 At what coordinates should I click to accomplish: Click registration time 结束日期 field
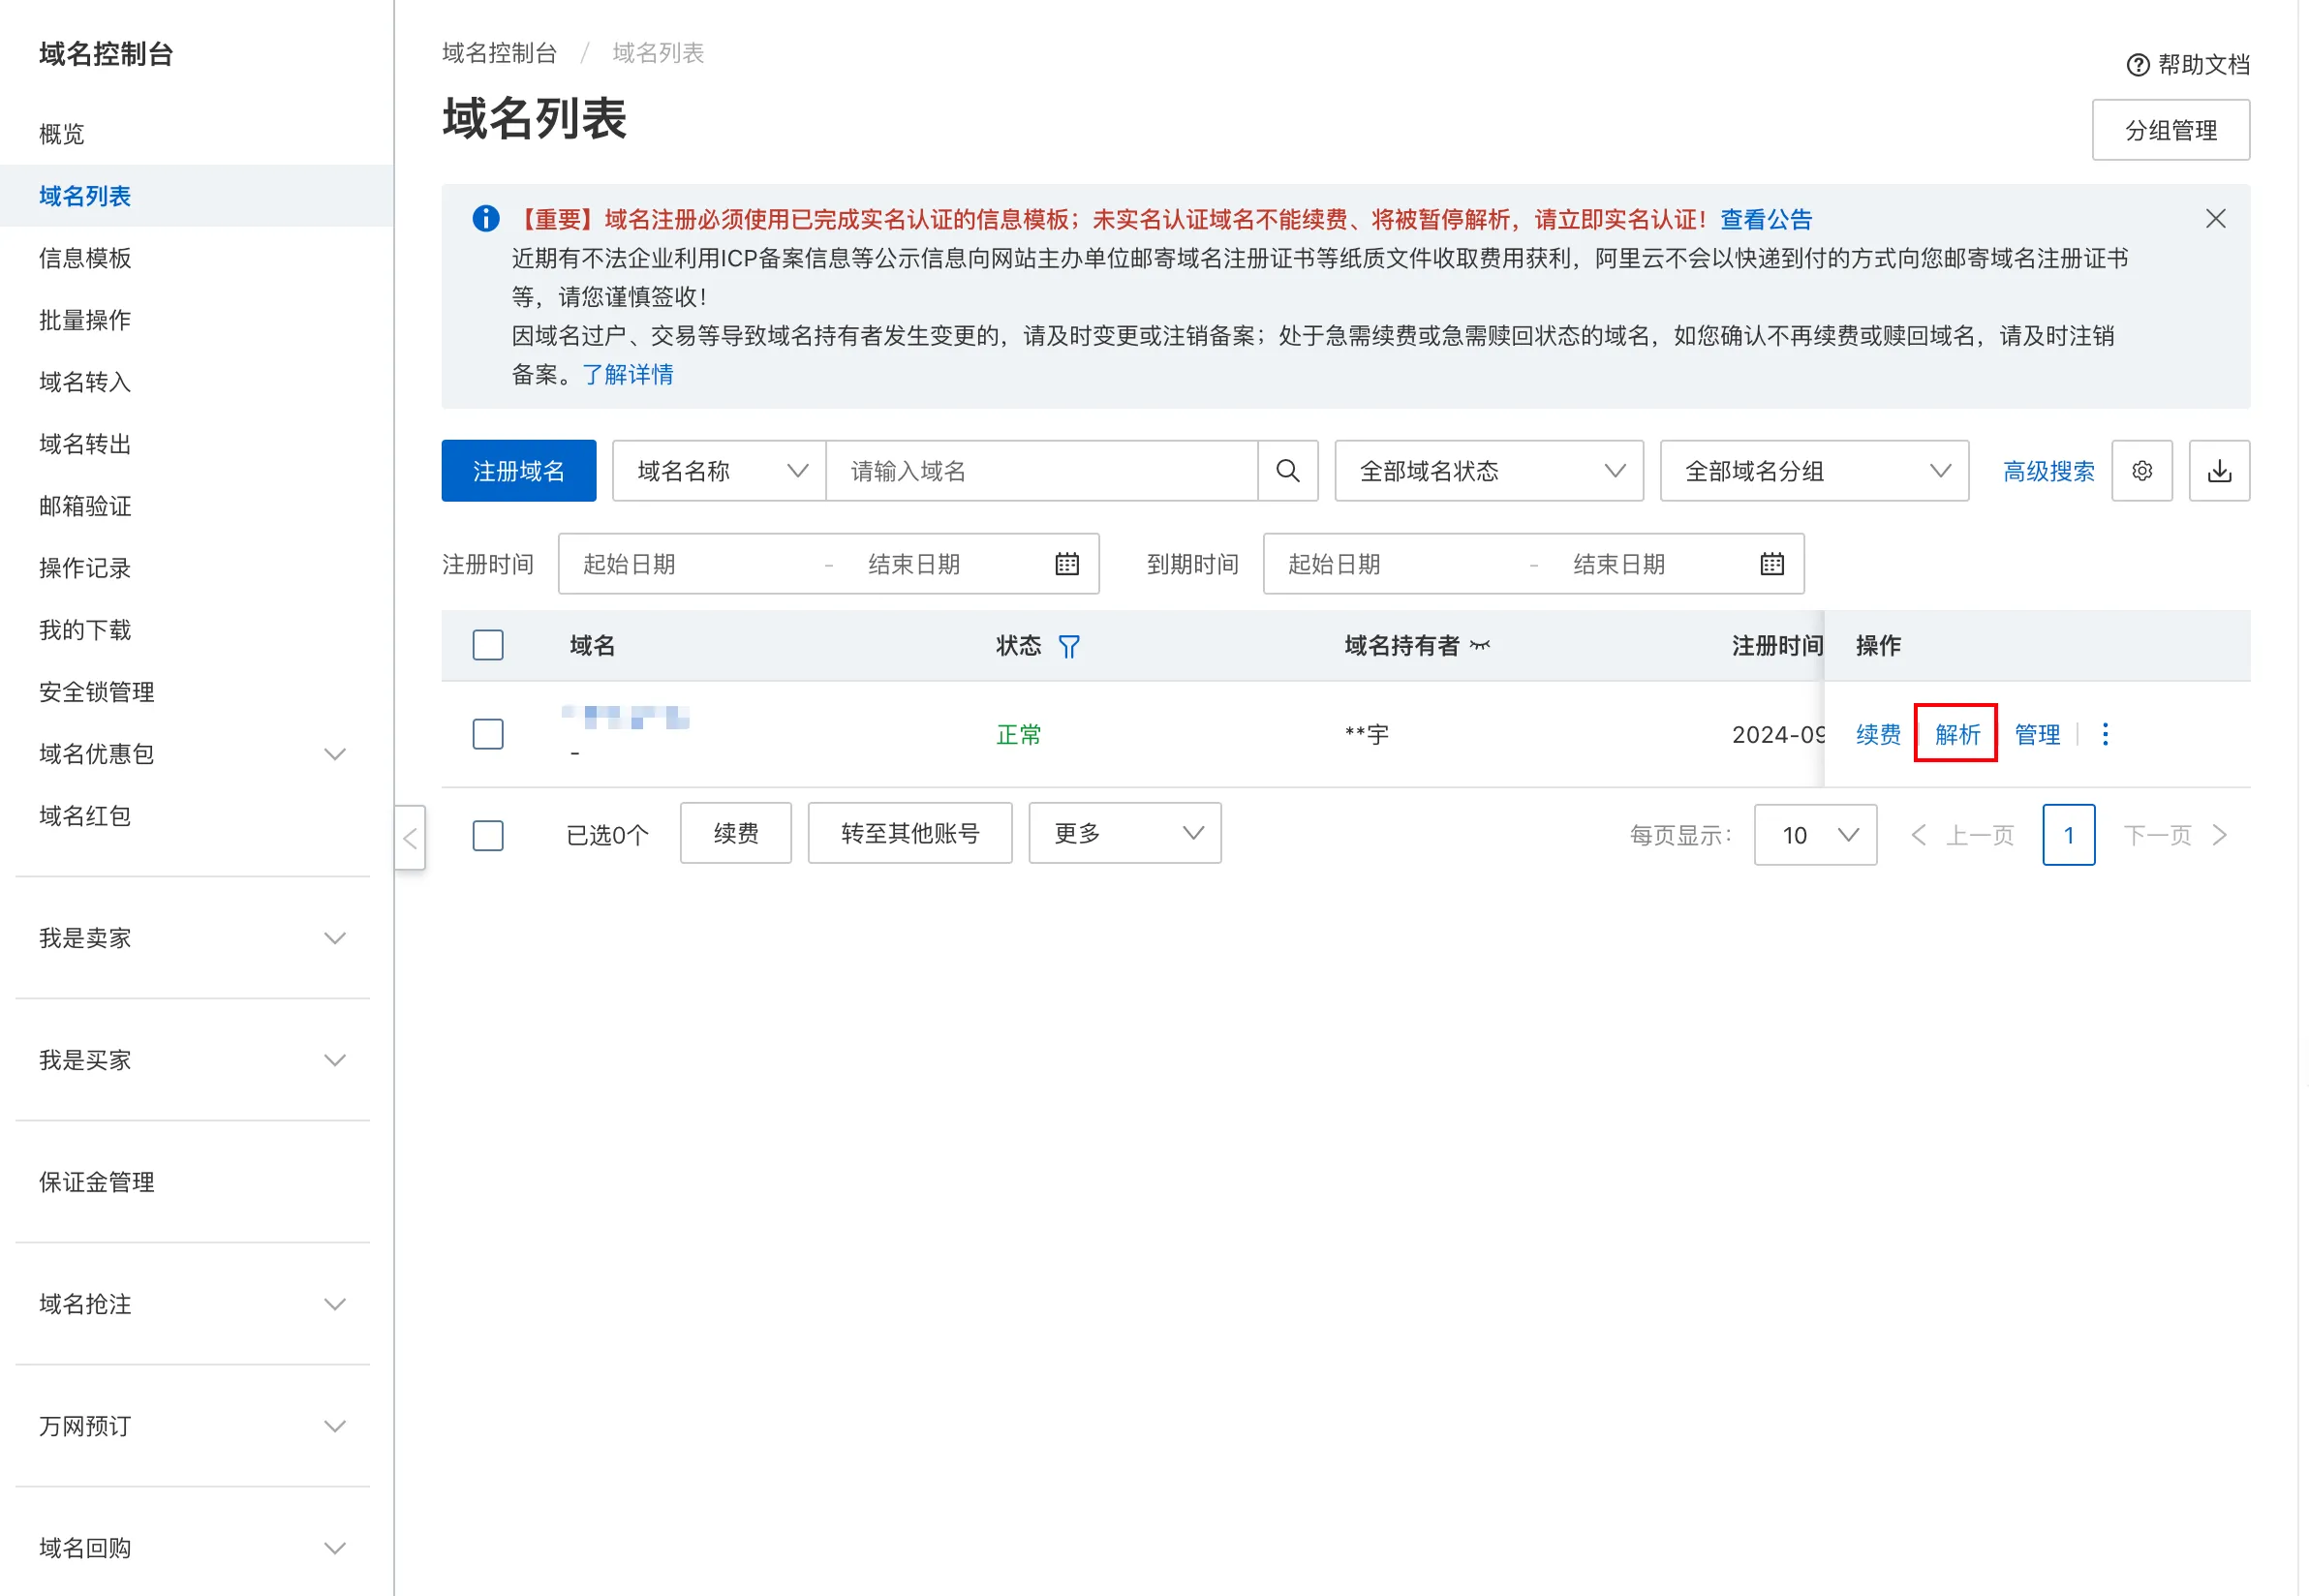[x=945, y=564]
